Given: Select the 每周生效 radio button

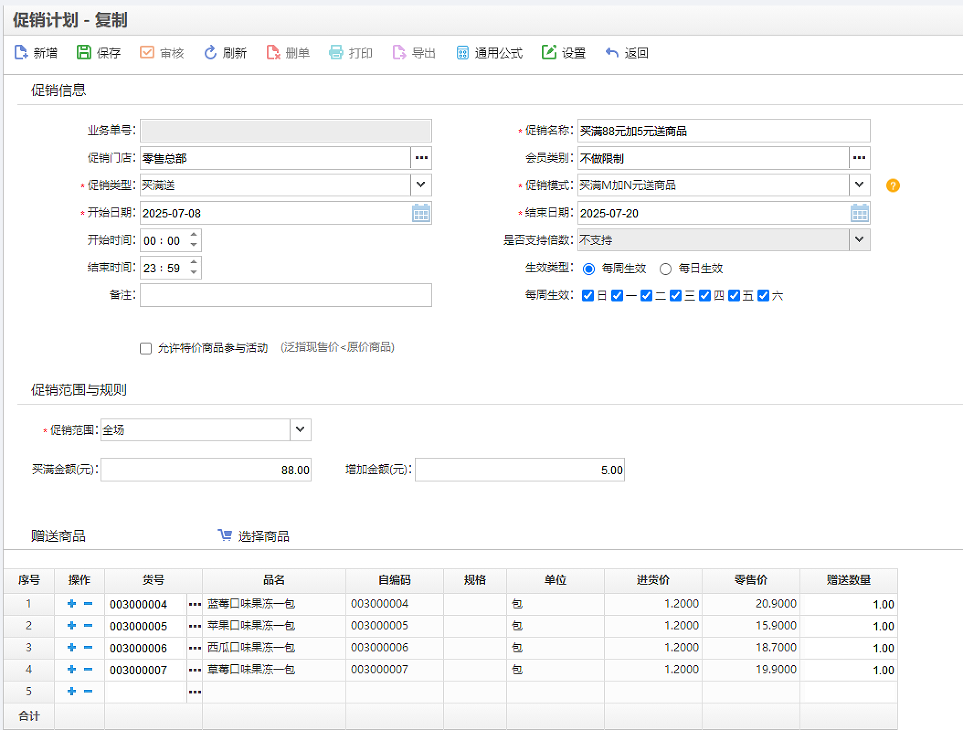Looking at the screenshot, I should (588, 269).
